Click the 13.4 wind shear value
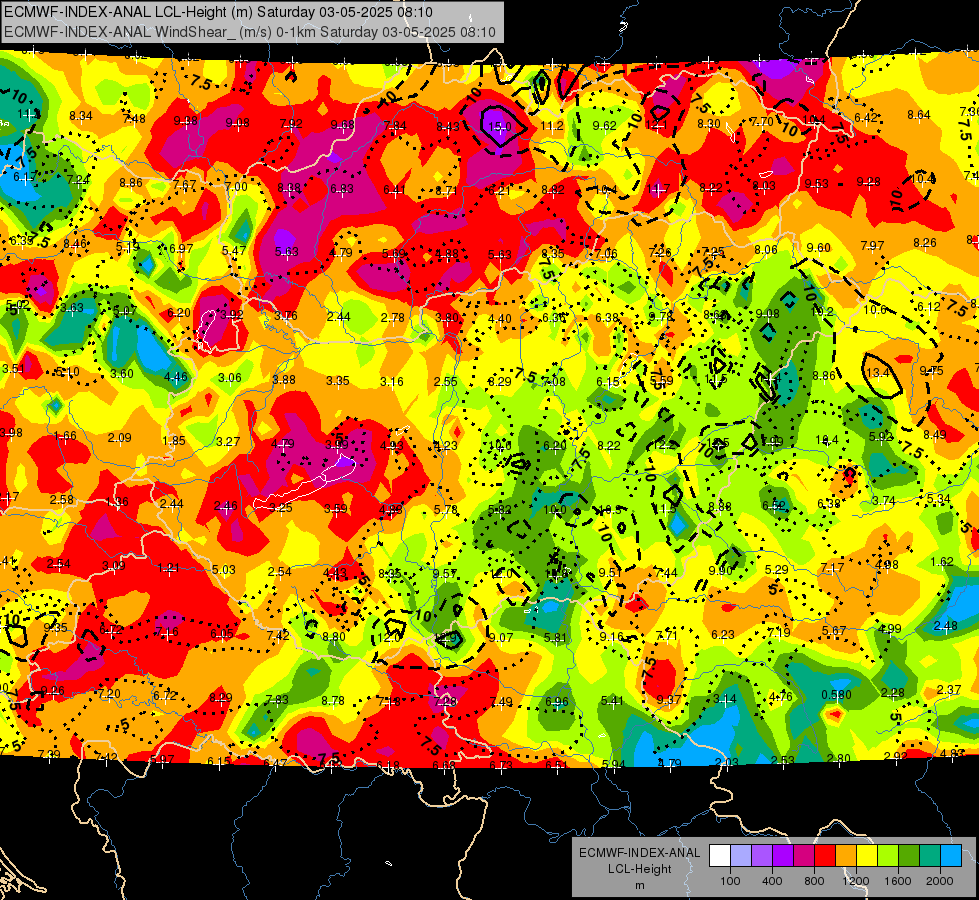This screenshot has height=900, width=979. coord(878,373)
